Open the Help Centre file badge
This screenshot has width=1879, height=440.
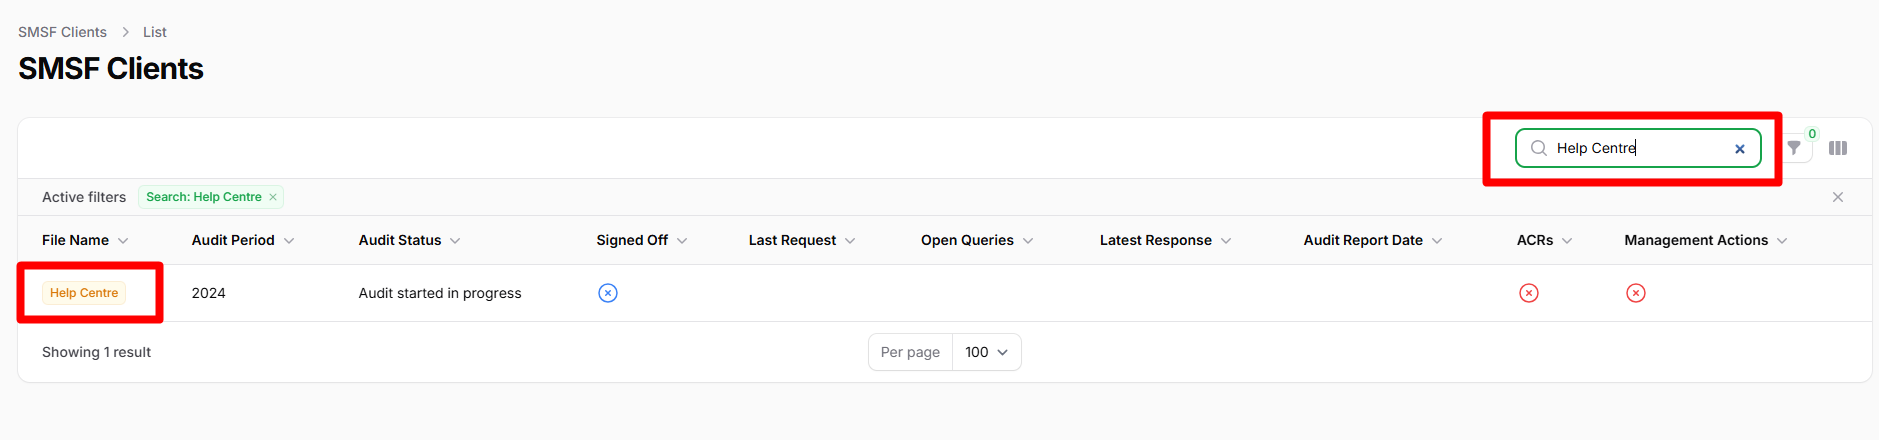click(x=84, y=293)
